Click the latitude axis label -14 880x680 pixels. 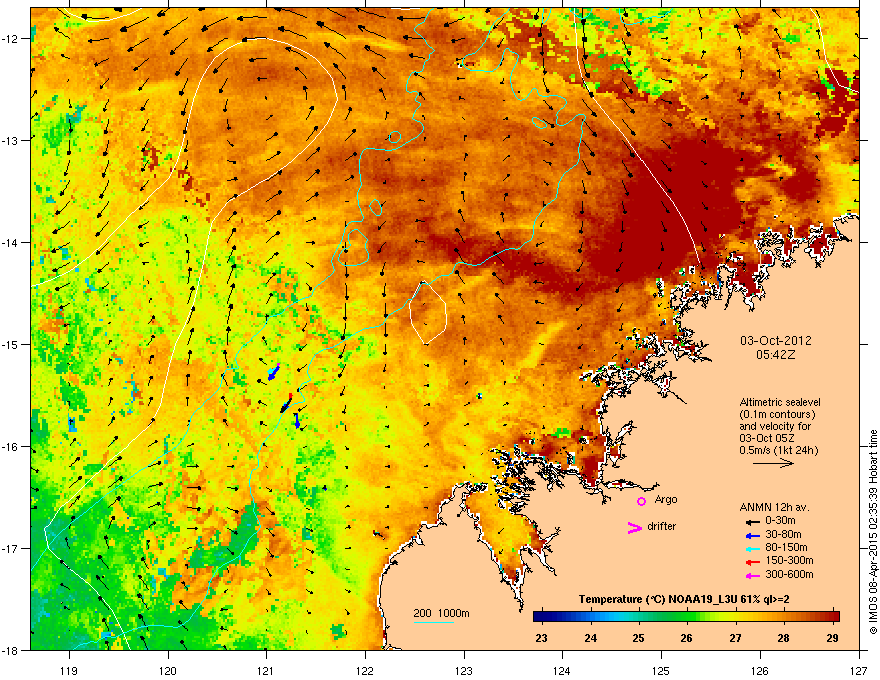click(10, 242)
